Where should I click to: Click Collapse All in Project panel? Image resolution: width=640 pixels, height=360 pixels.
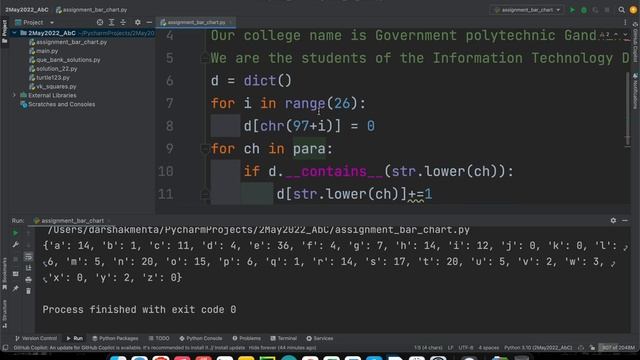point(123,22)
